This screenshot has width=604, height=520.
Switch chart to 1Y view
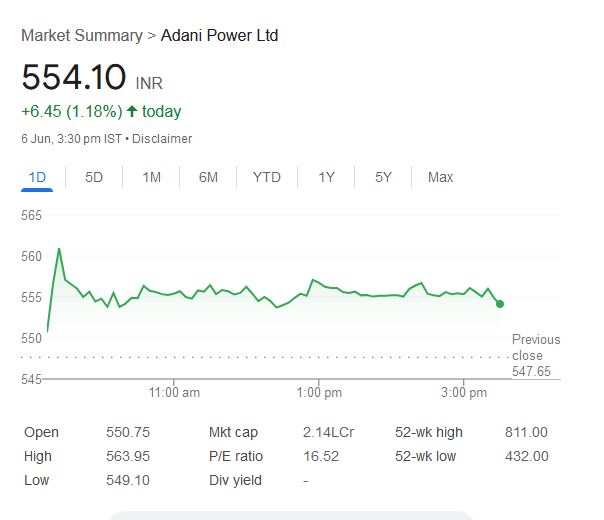coord(326,178)
